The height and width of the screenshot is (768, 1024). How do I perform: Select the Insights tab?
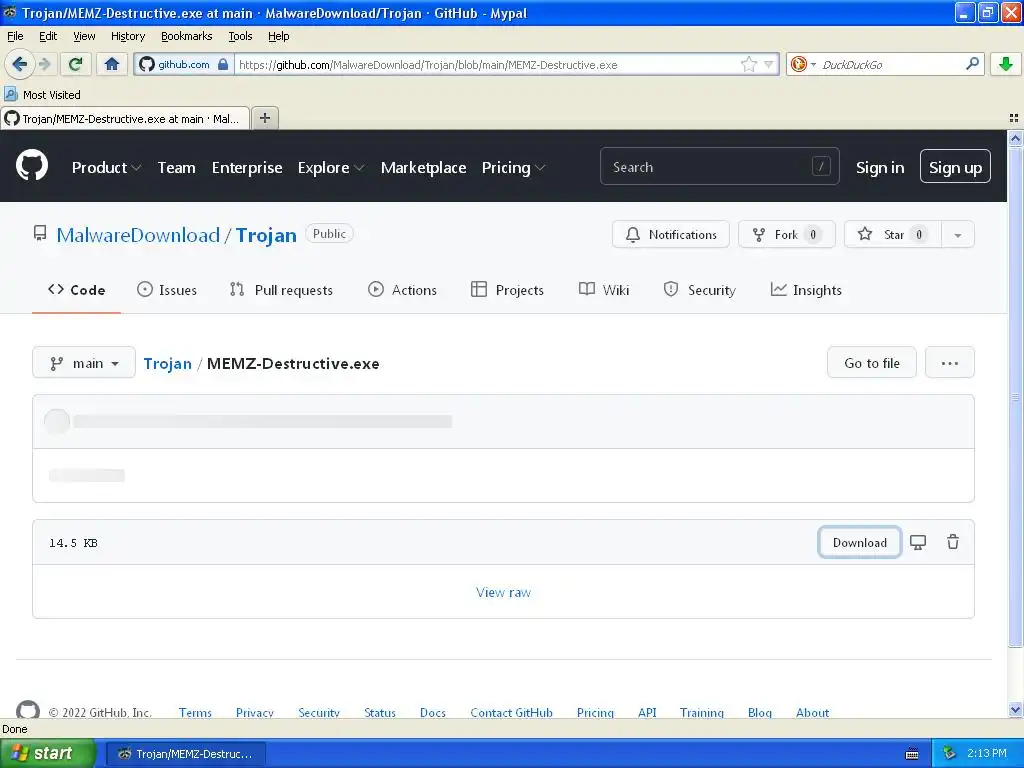coord(806,290)
